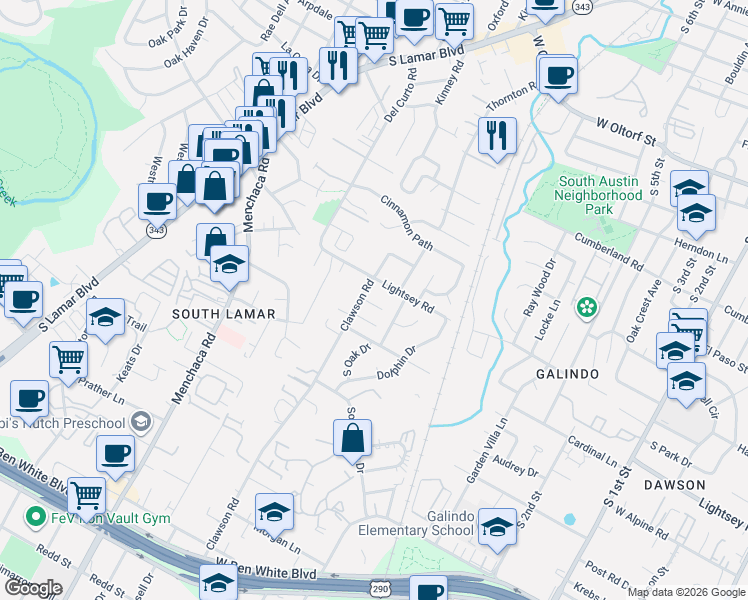Click South Austin Neighborhood Park label

(x=598, y=195)
